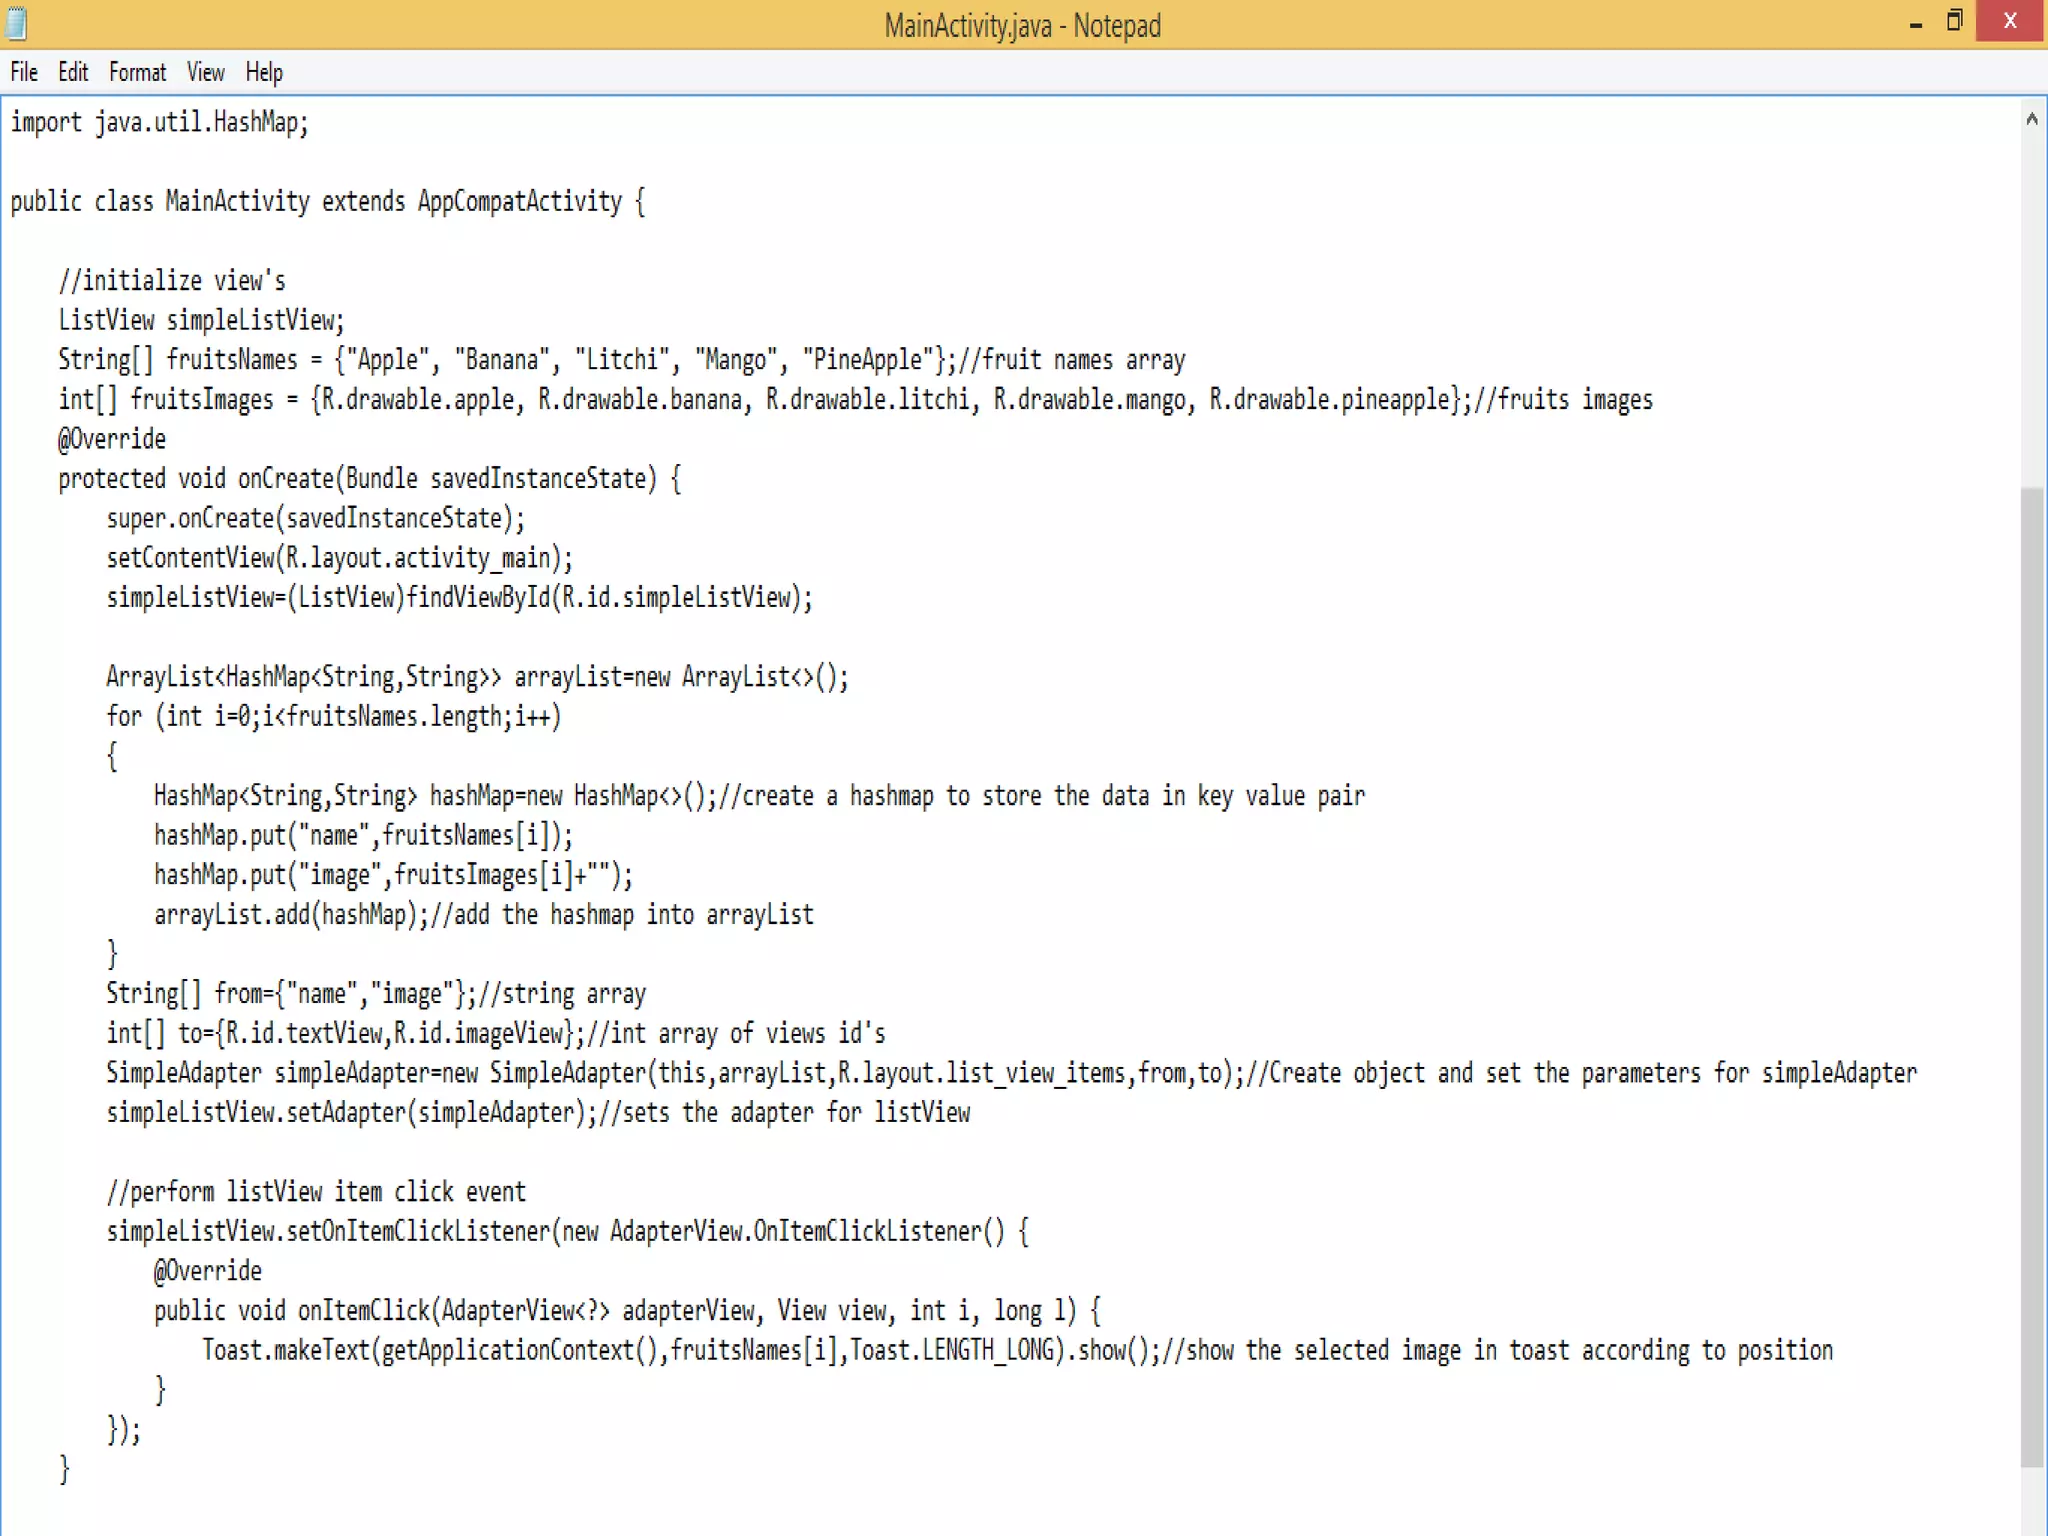Open the Help menu
Image resolution: width=2048 pixels, height=1536 pixels.
(x=264, y=72)
